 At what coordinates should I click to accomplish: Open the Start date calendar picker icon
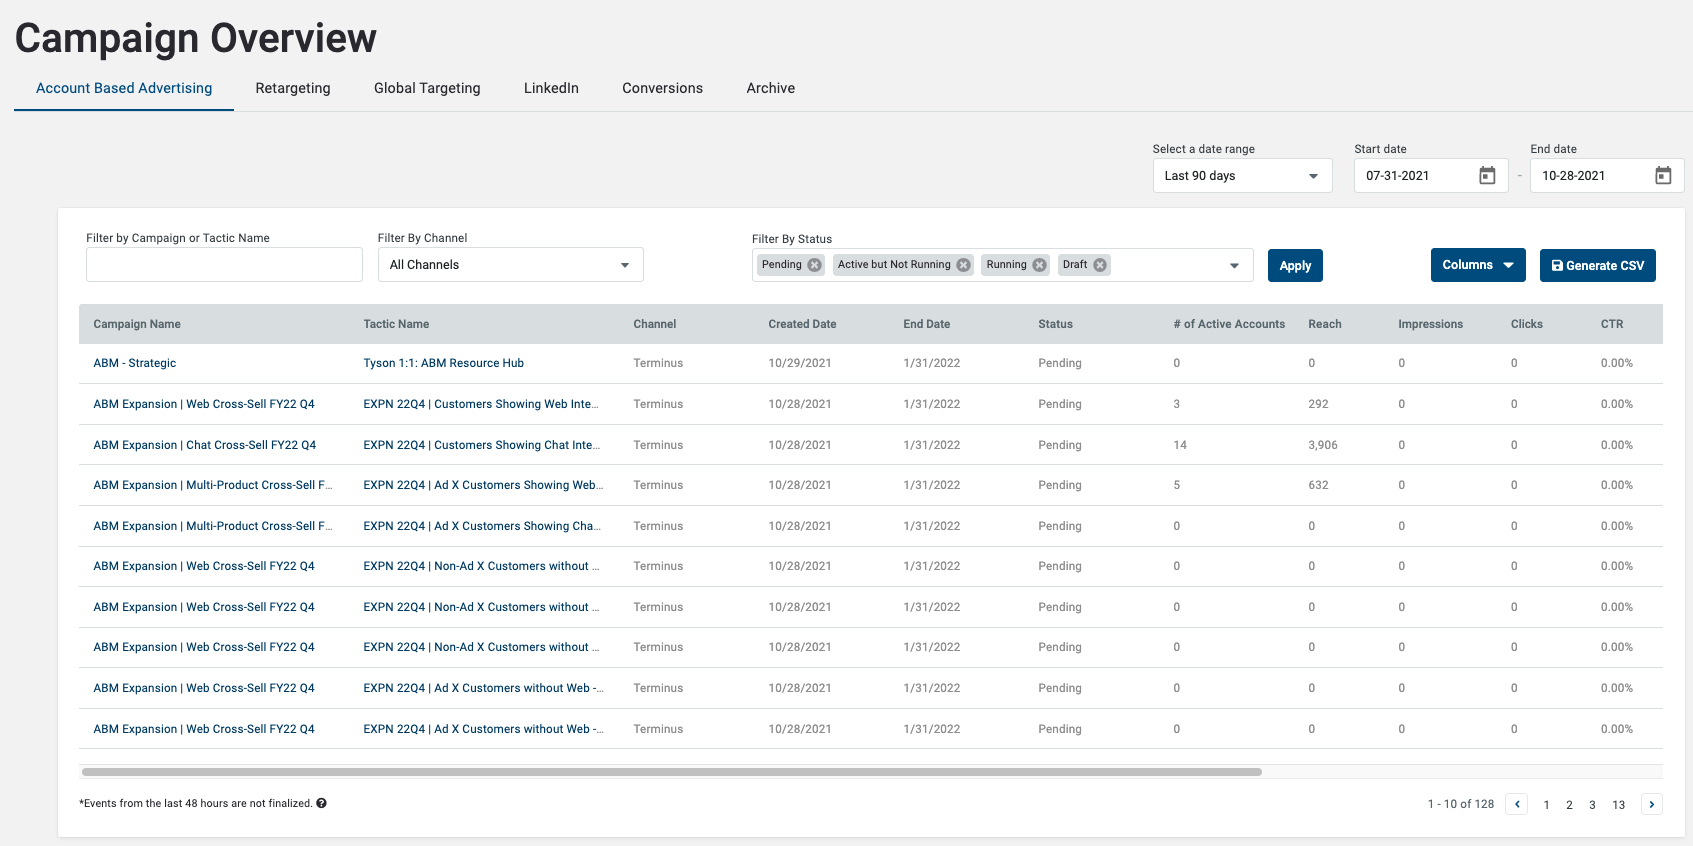click(1487, 176)
